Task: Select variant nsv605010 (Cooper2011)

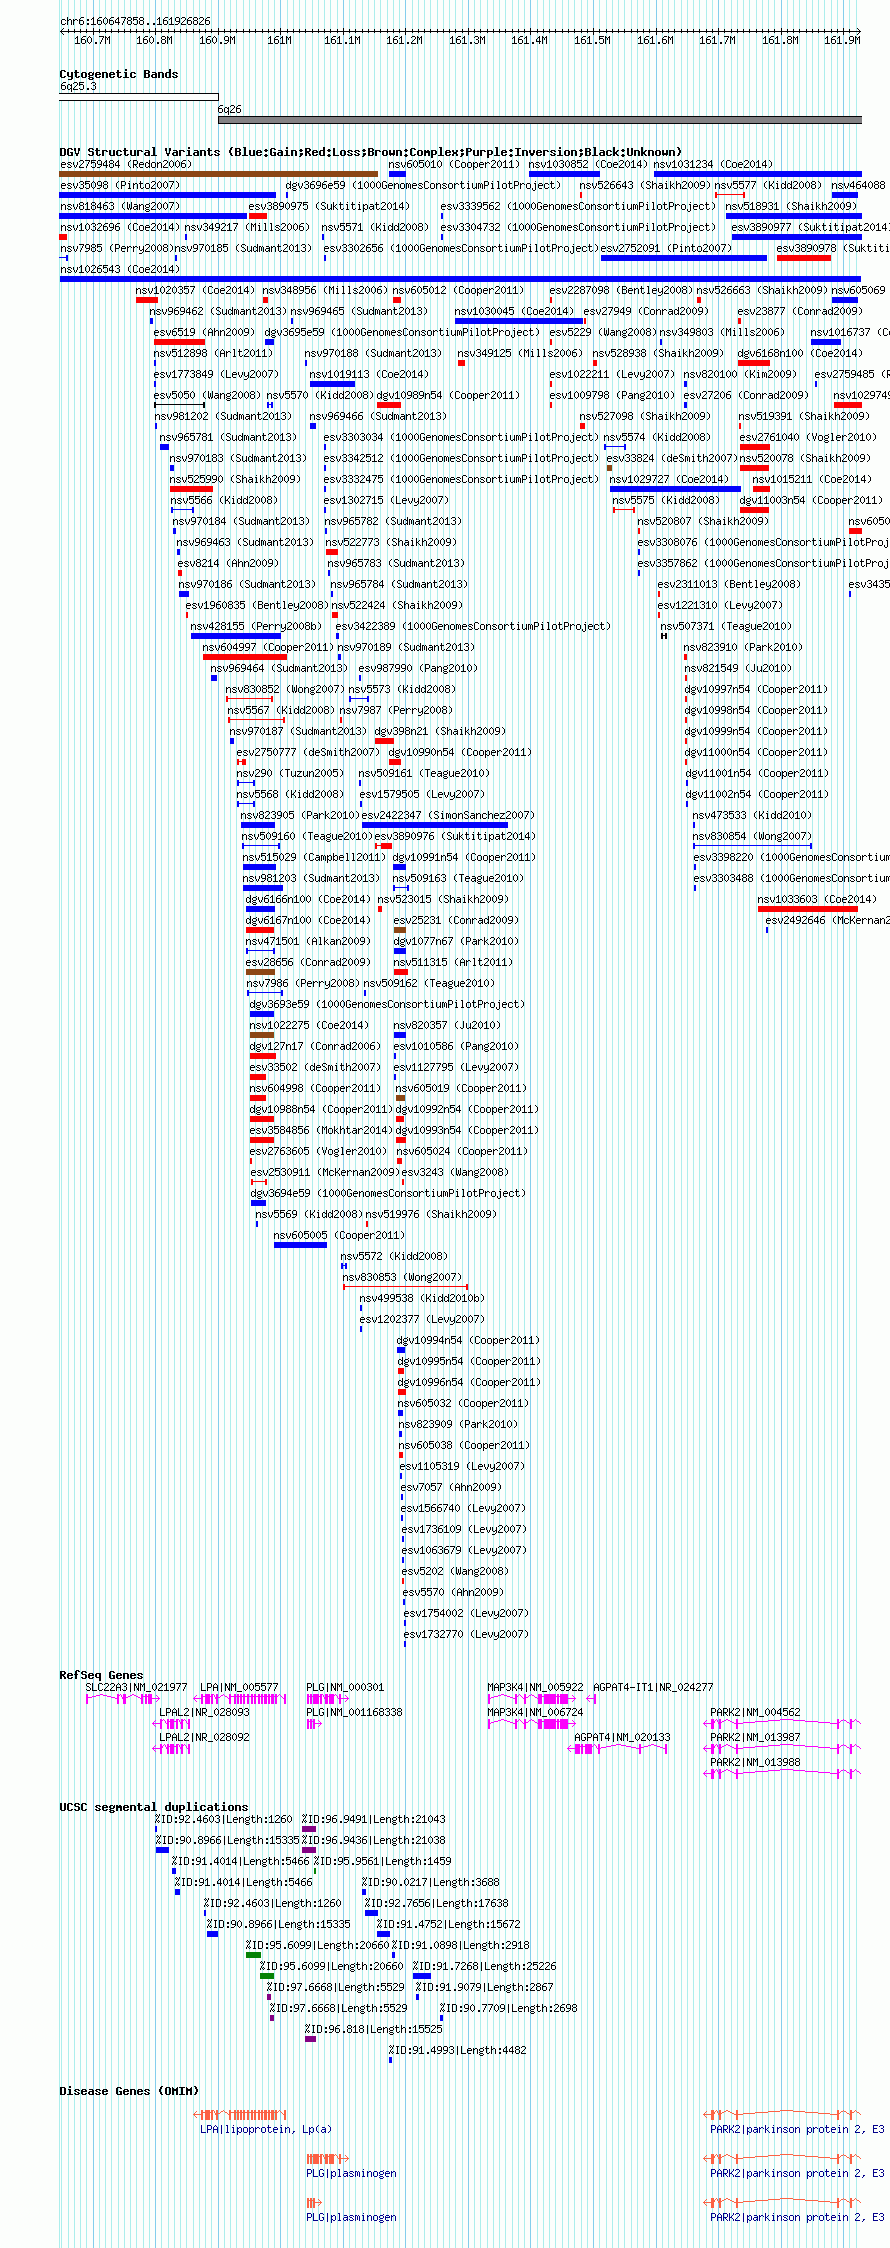Action: (454, 164)
